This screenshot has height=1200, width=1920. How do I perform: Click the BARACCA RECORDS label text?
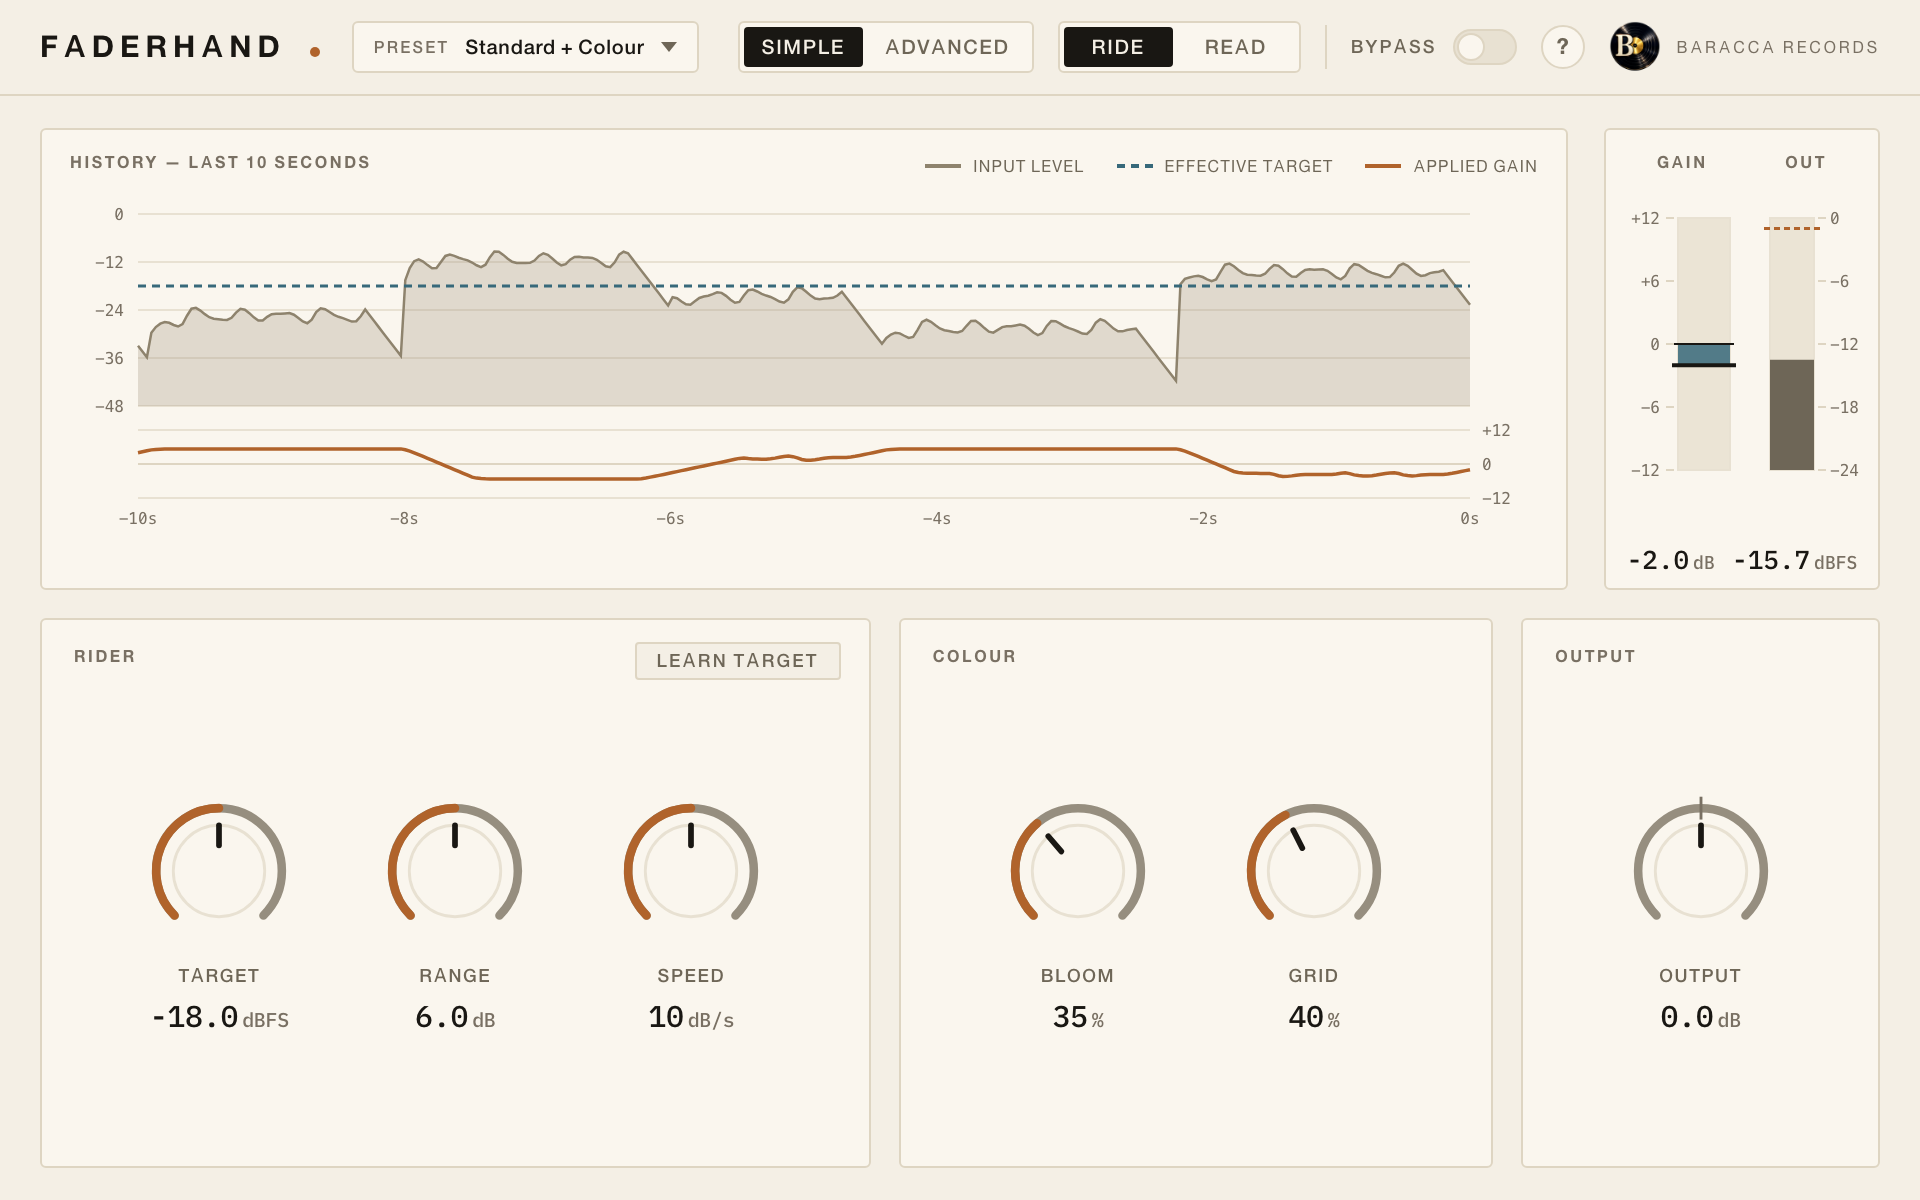tap(1777, 47)
